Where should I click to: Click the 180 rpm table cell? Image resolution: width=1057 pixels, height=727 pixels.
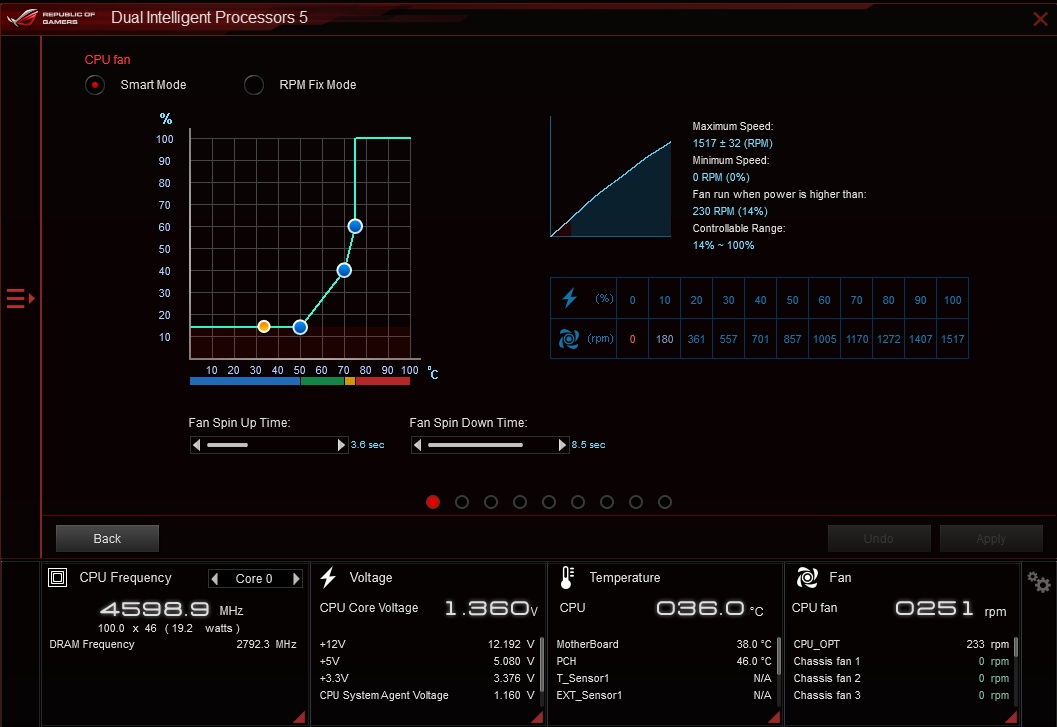(665, 339)
